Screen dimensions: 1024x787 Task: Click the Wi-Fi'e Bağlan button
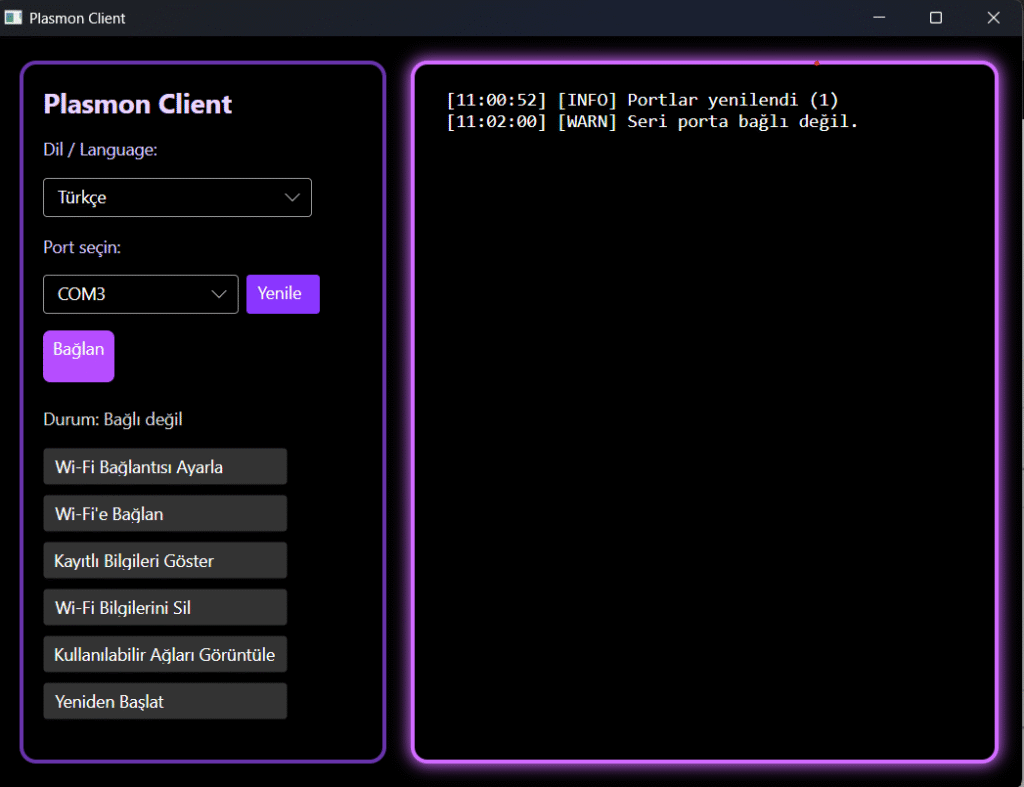[165, 514]
